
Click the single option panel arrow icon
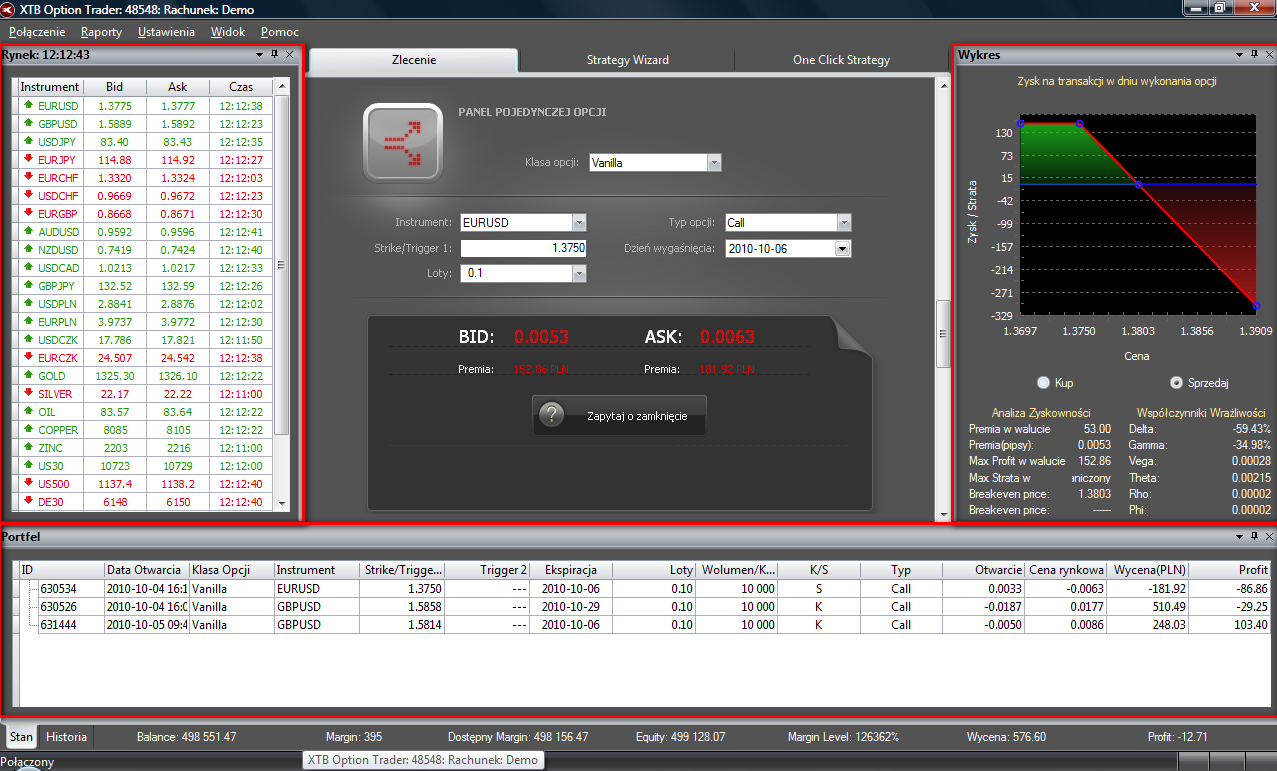pos(403,143)
